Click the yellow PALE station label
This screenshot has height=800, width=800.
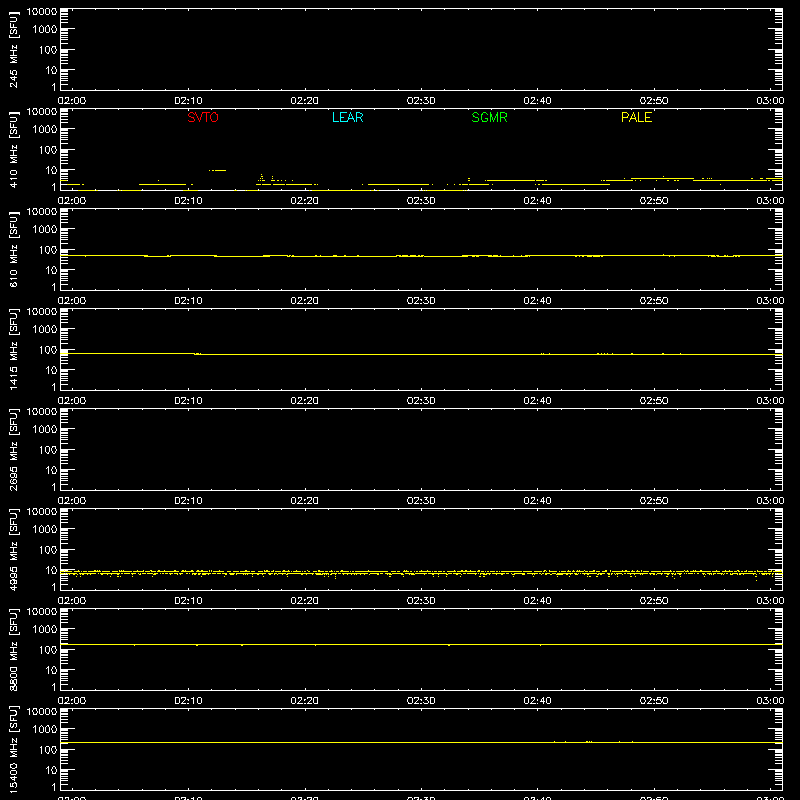[x=636, y=117]
